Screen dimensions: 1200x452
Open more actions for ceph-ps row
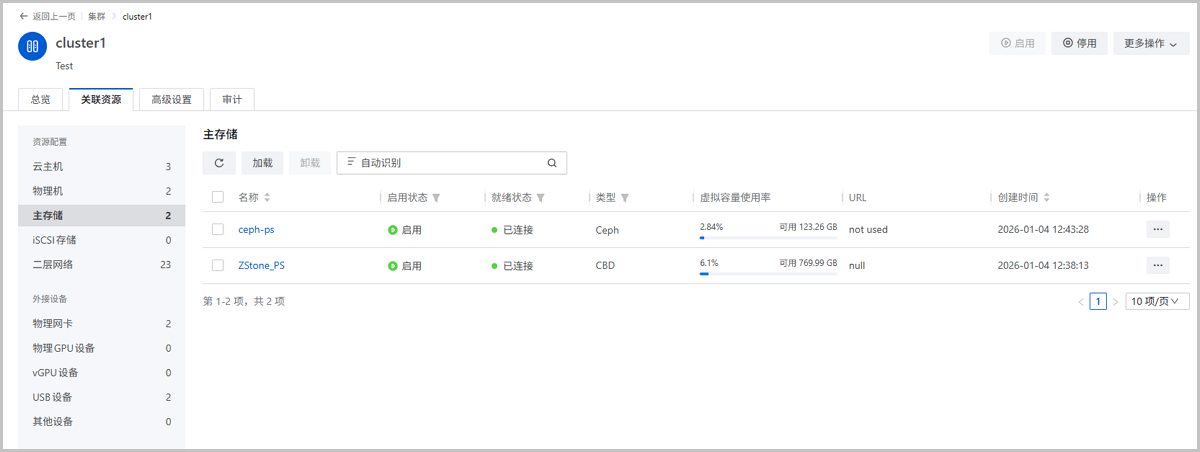point(1158,229)
